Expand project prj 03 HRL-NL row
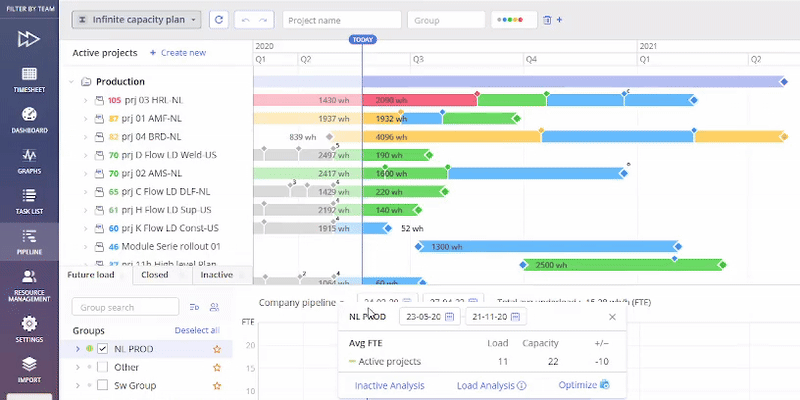This screenshot has width=800, height=400. (x=86, y=100)
